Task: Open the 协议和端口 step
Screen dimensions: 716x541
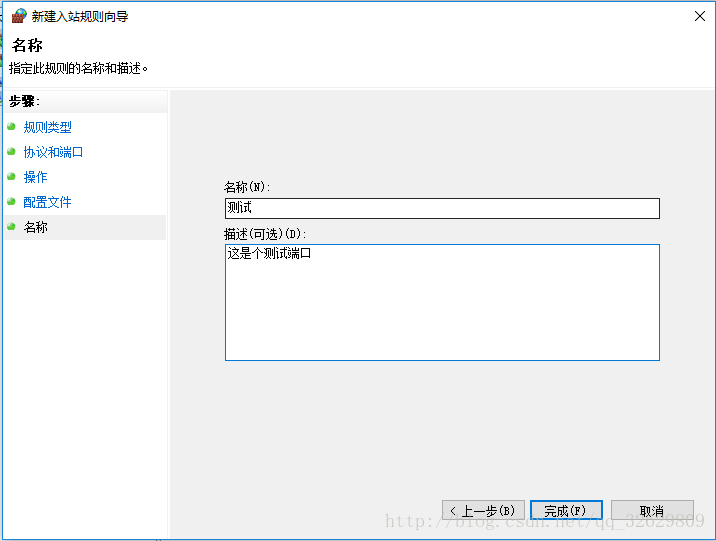Action: pos(53,152)
